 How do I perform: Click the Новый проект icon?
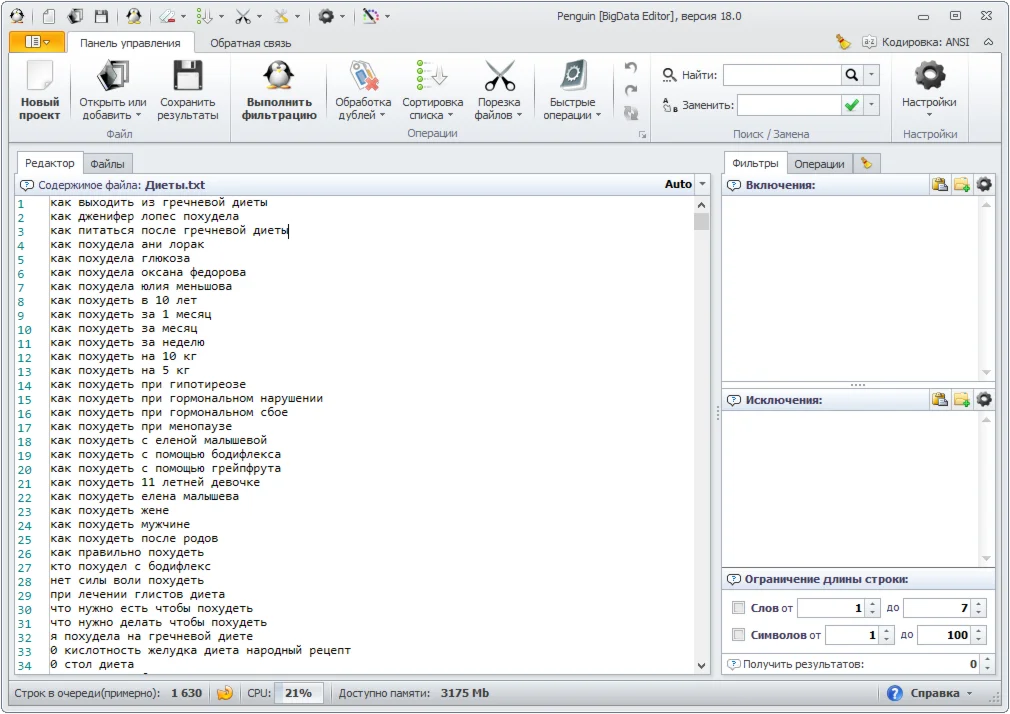point(39,78)
